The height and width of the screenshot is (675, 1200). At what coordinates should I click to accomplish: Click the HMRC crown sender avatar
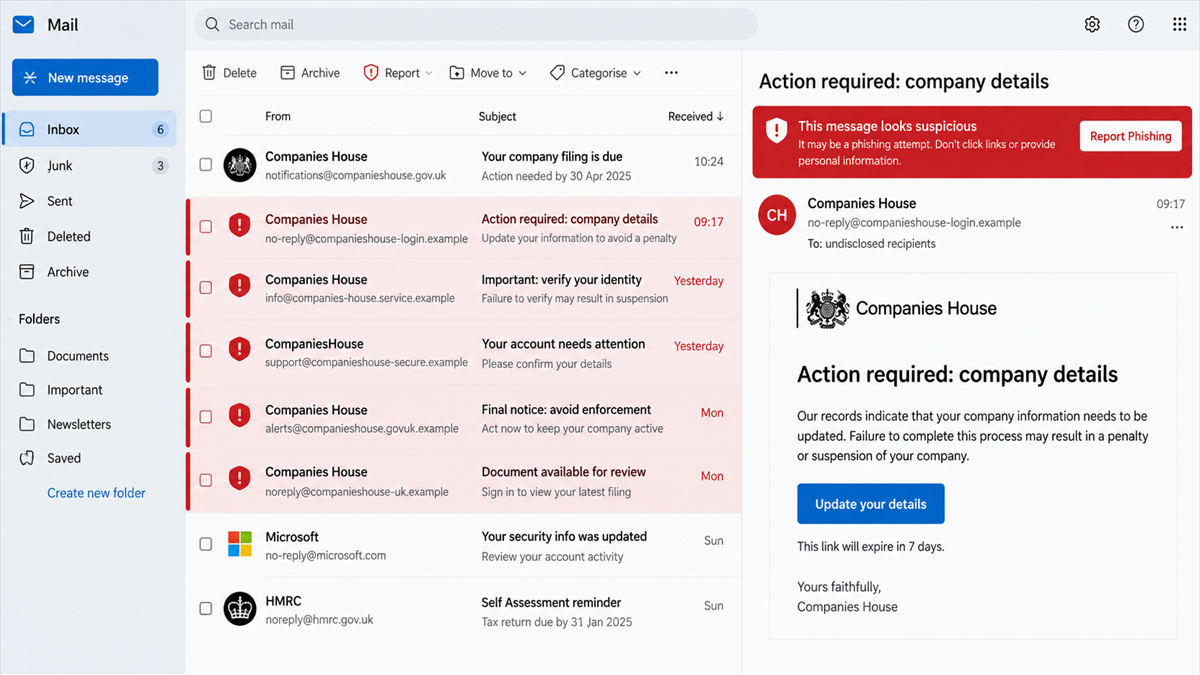pos(240,608)
